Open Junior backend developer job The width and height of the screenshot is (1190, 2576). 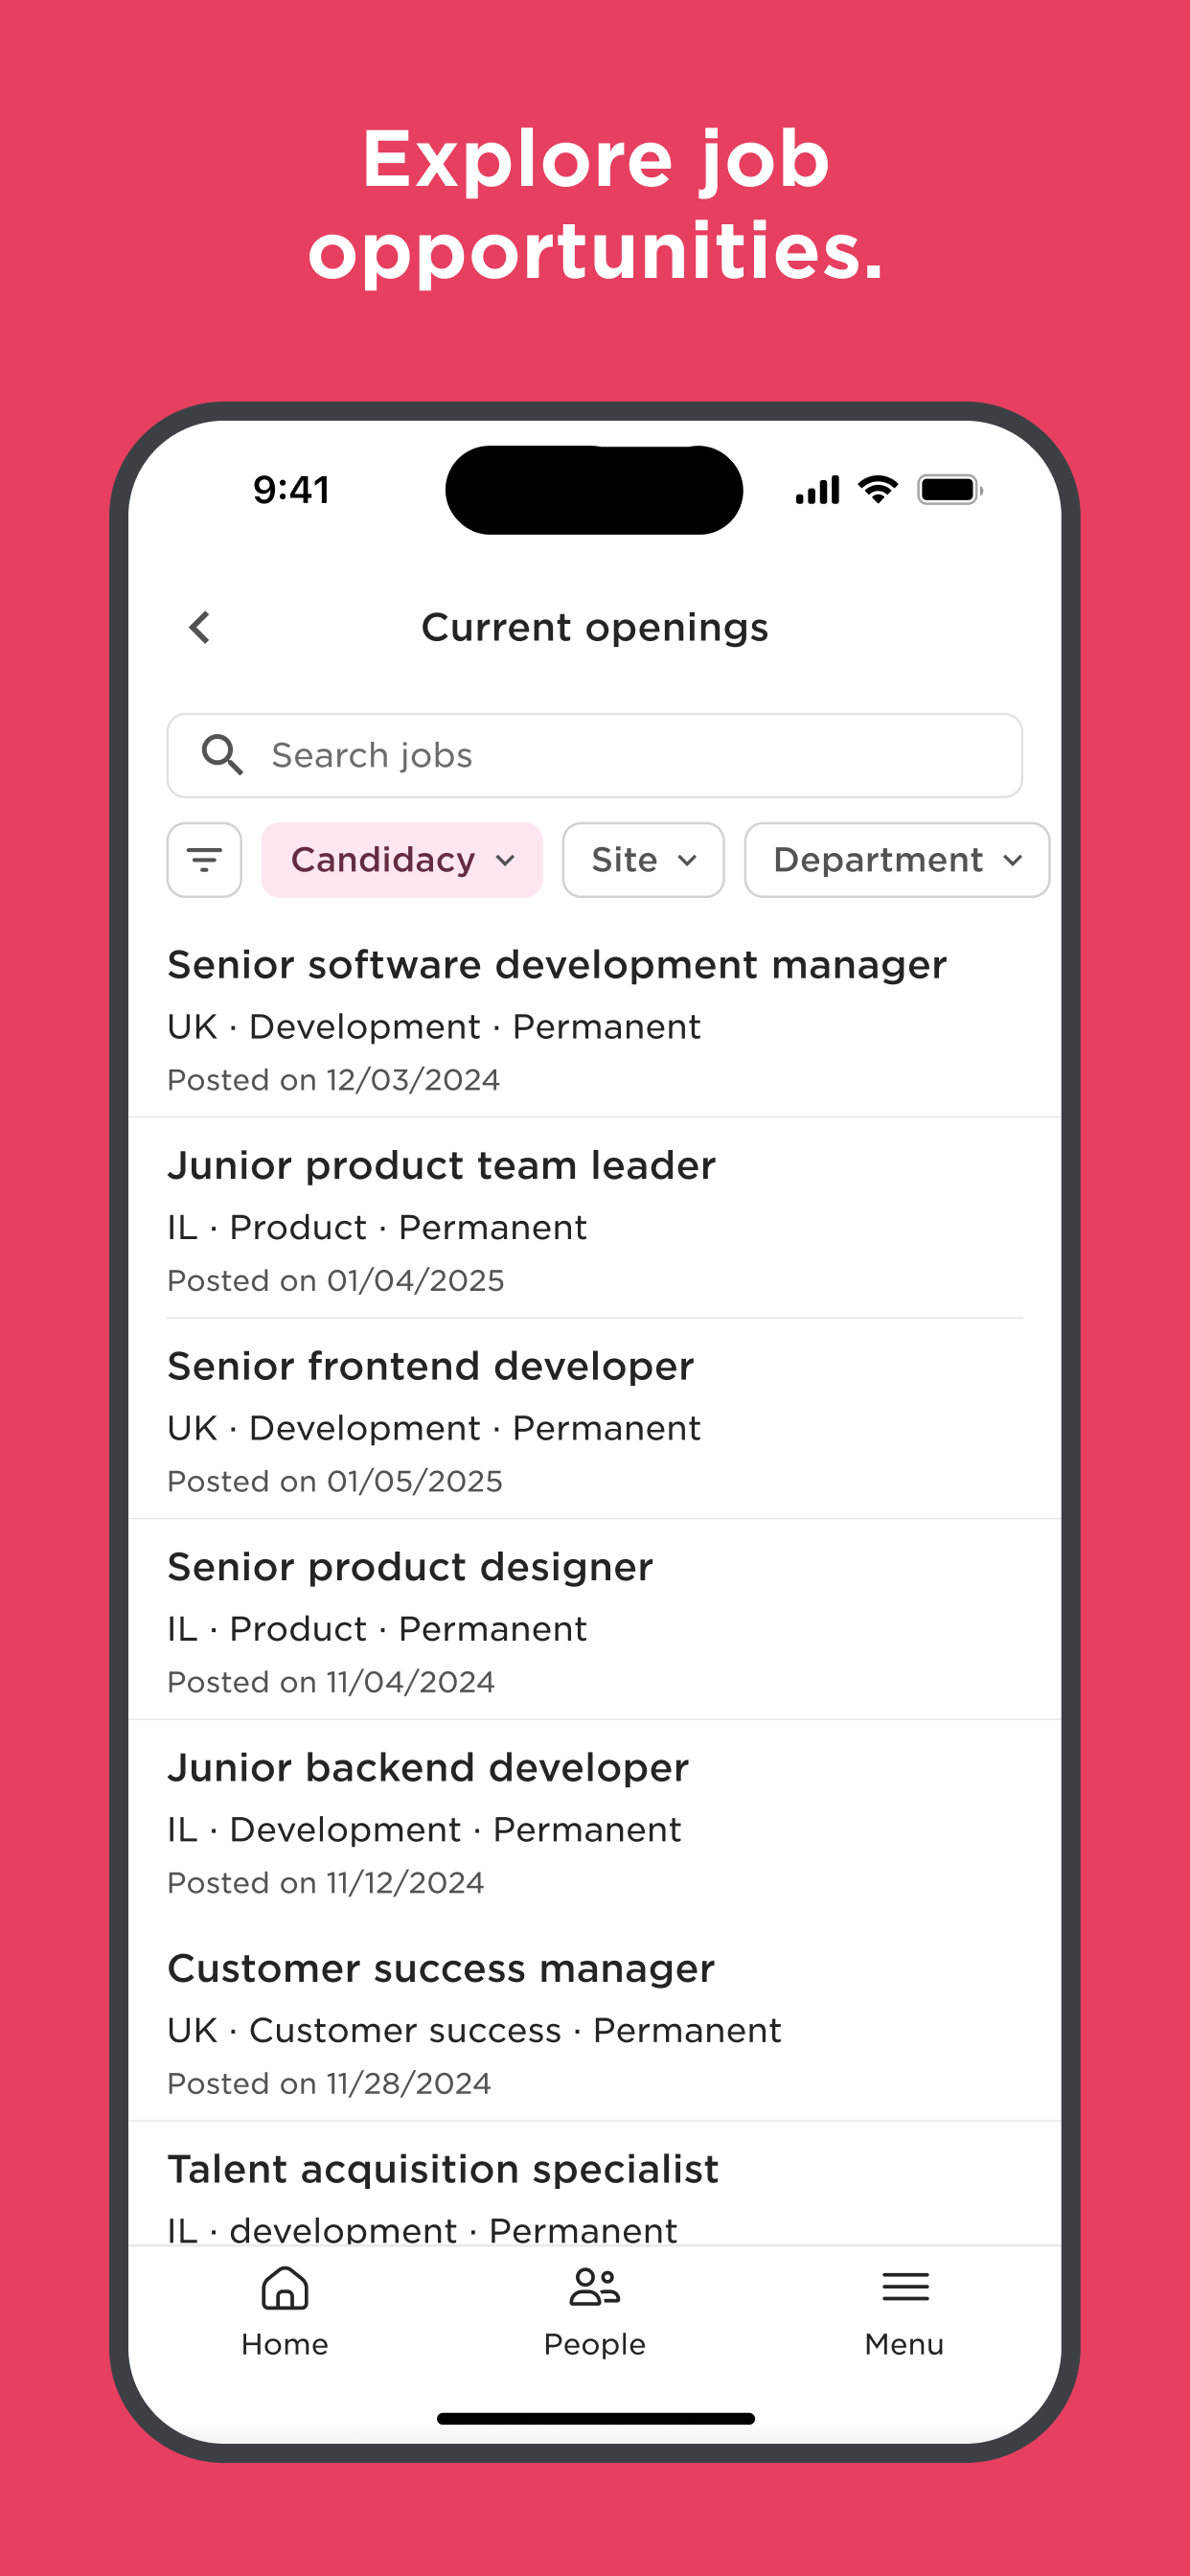point(595,1822)
